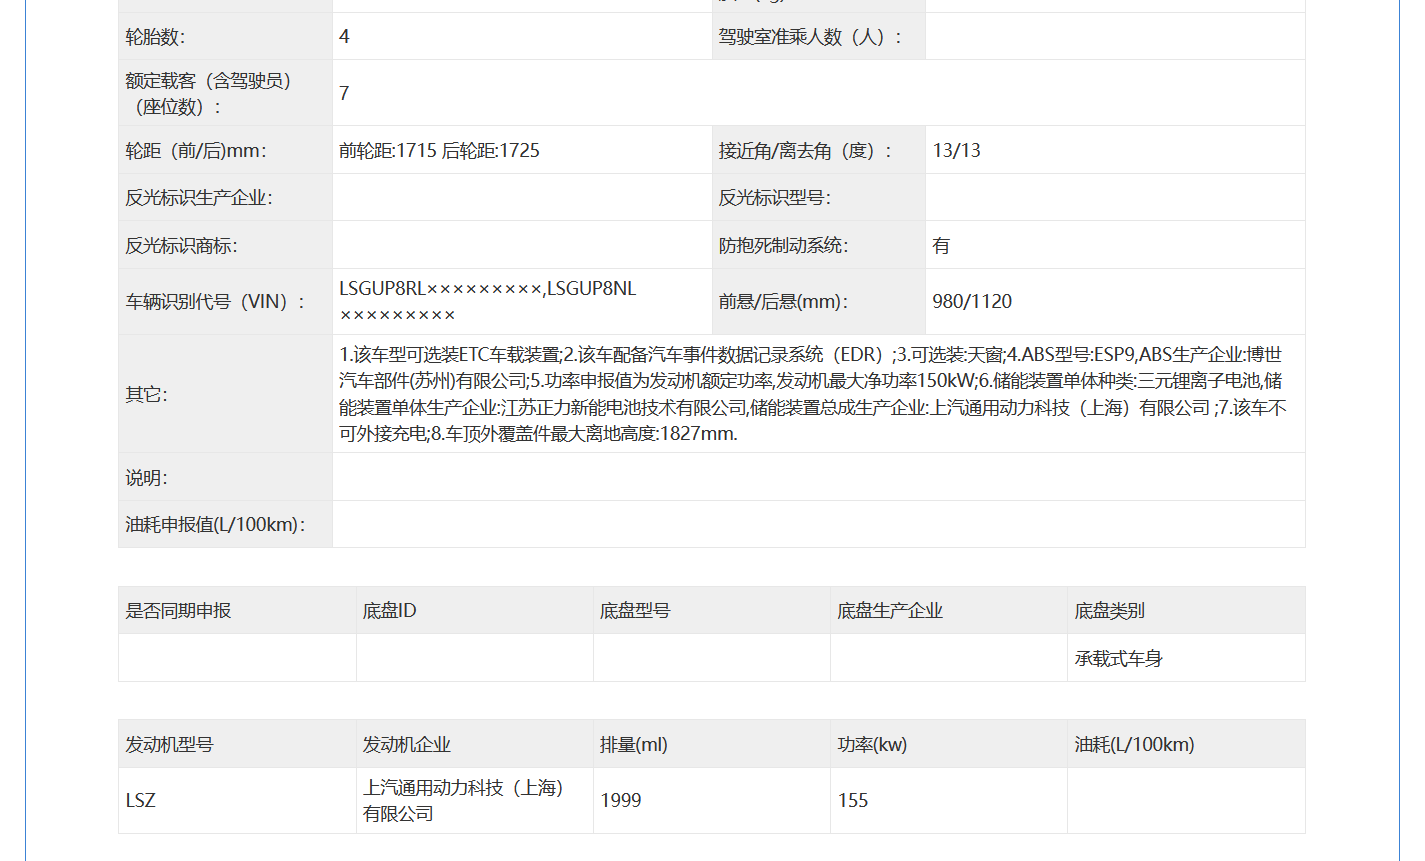The width and height of the screenshot is (1425, 861).
Task: Click the 油耗申报值(L/100km) label
Action: coord(215,525)
